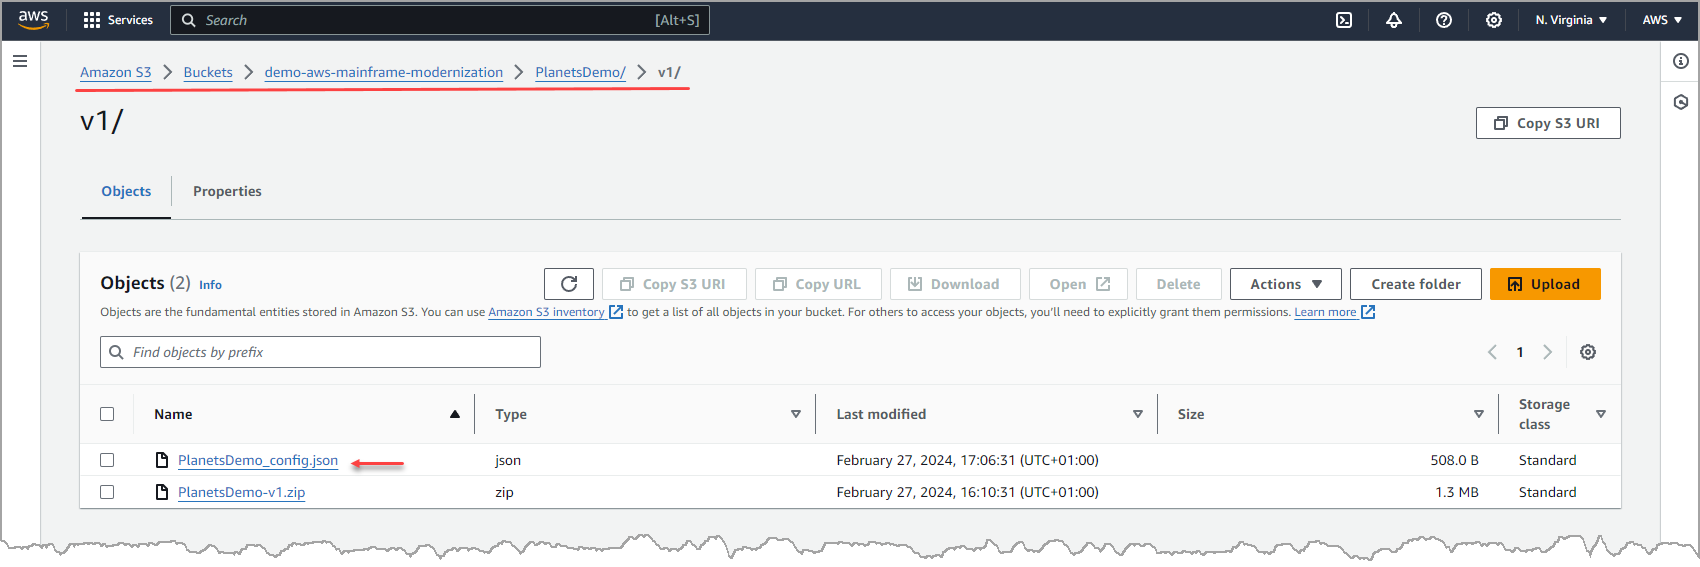Navigate to Amazon S3 breadcrumb
Viewport: 1700px width, 567px height.
point(116,72)
